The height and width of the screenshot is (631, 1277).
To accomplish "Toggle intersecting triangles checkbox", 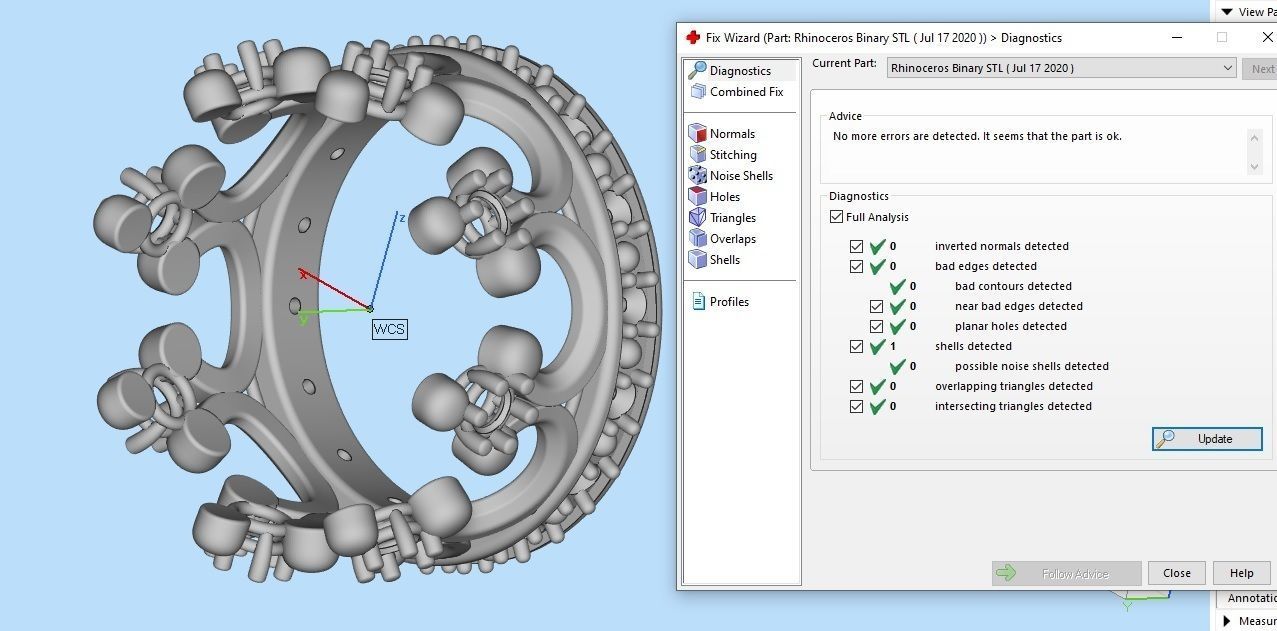I will click(856, 406).
